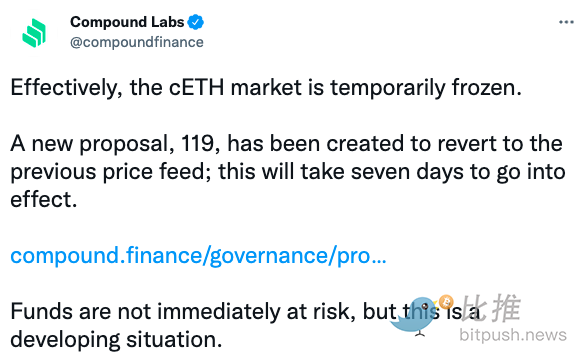Click the blue verified badge
Viewport: 587px width, 362px height.
(x=195, y=22)
